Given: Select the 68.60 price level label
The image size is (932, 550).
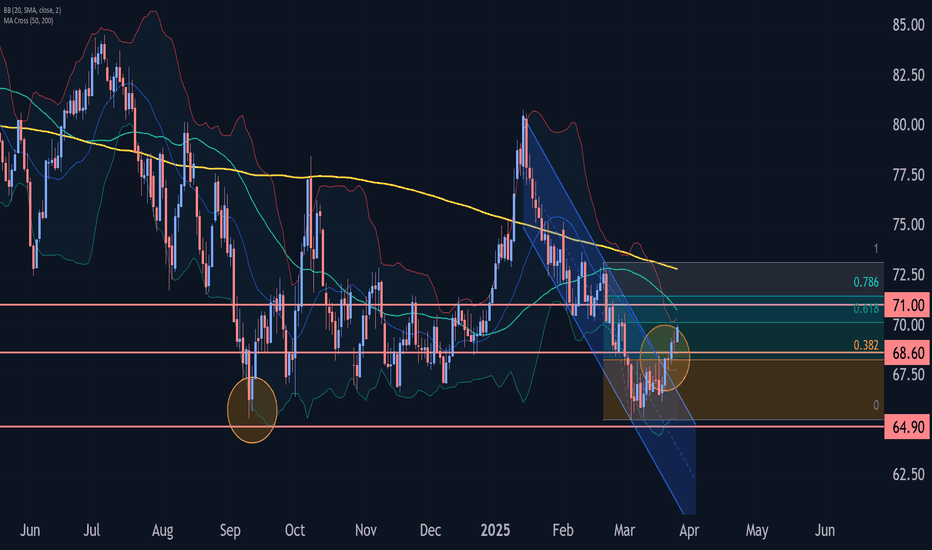Looking at the screenshot, I should point(908,353).
